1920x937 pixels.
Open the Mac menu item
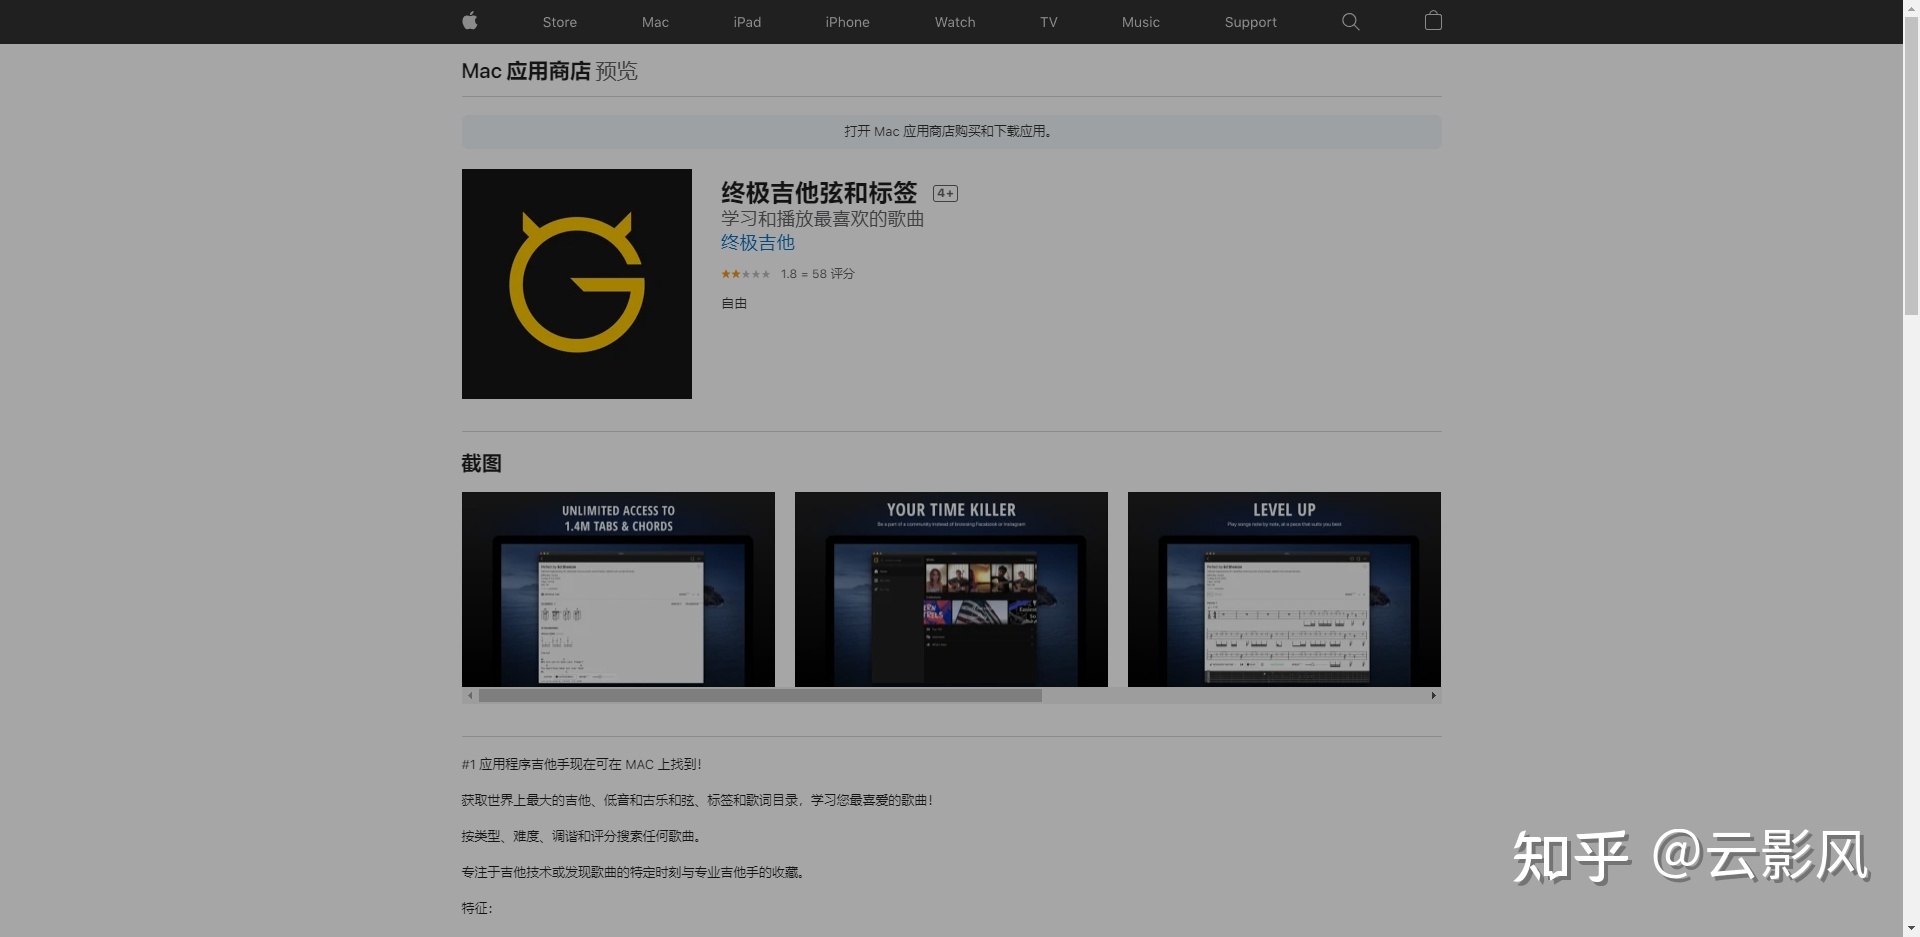(655, 22)
